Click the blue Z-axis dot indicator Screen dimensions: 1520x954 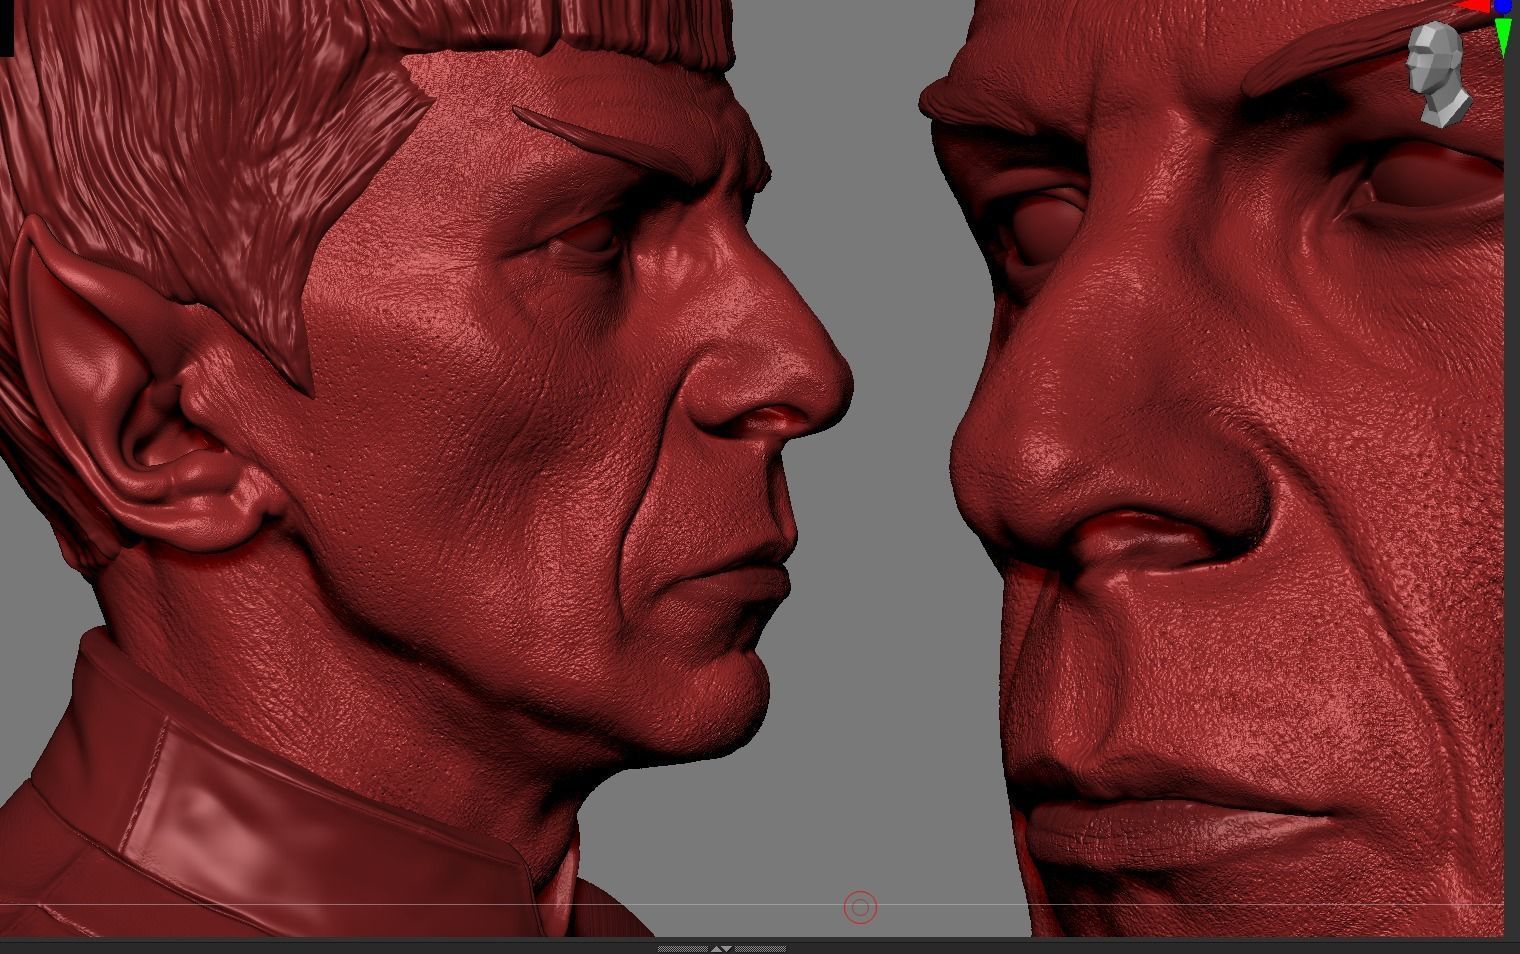click(x=1503, y=6)
